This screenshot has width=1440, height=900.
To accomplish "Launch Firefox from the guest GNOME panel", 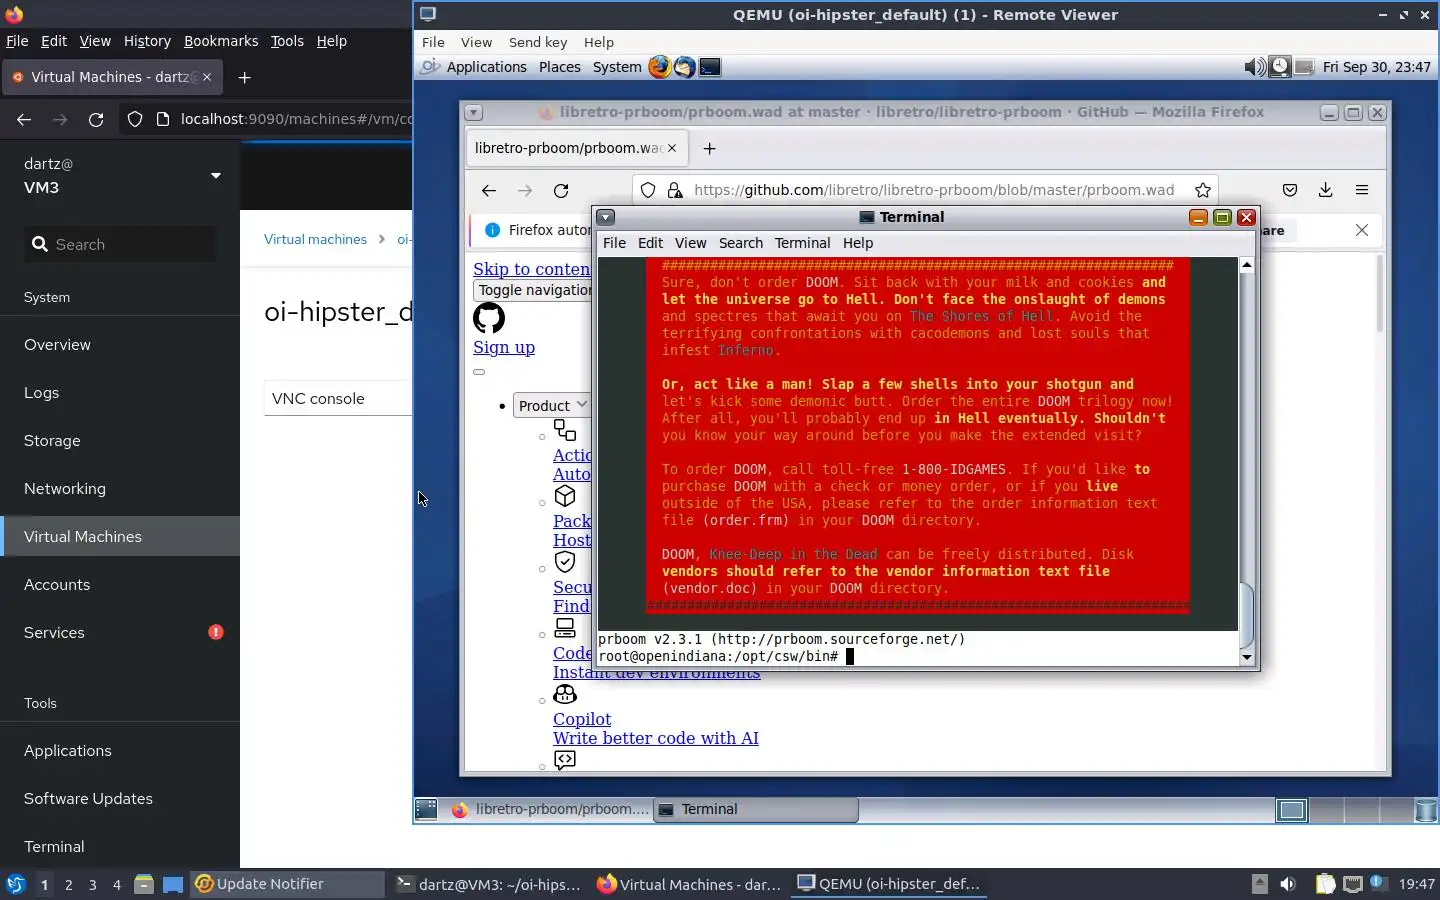I will pos(659,67).
